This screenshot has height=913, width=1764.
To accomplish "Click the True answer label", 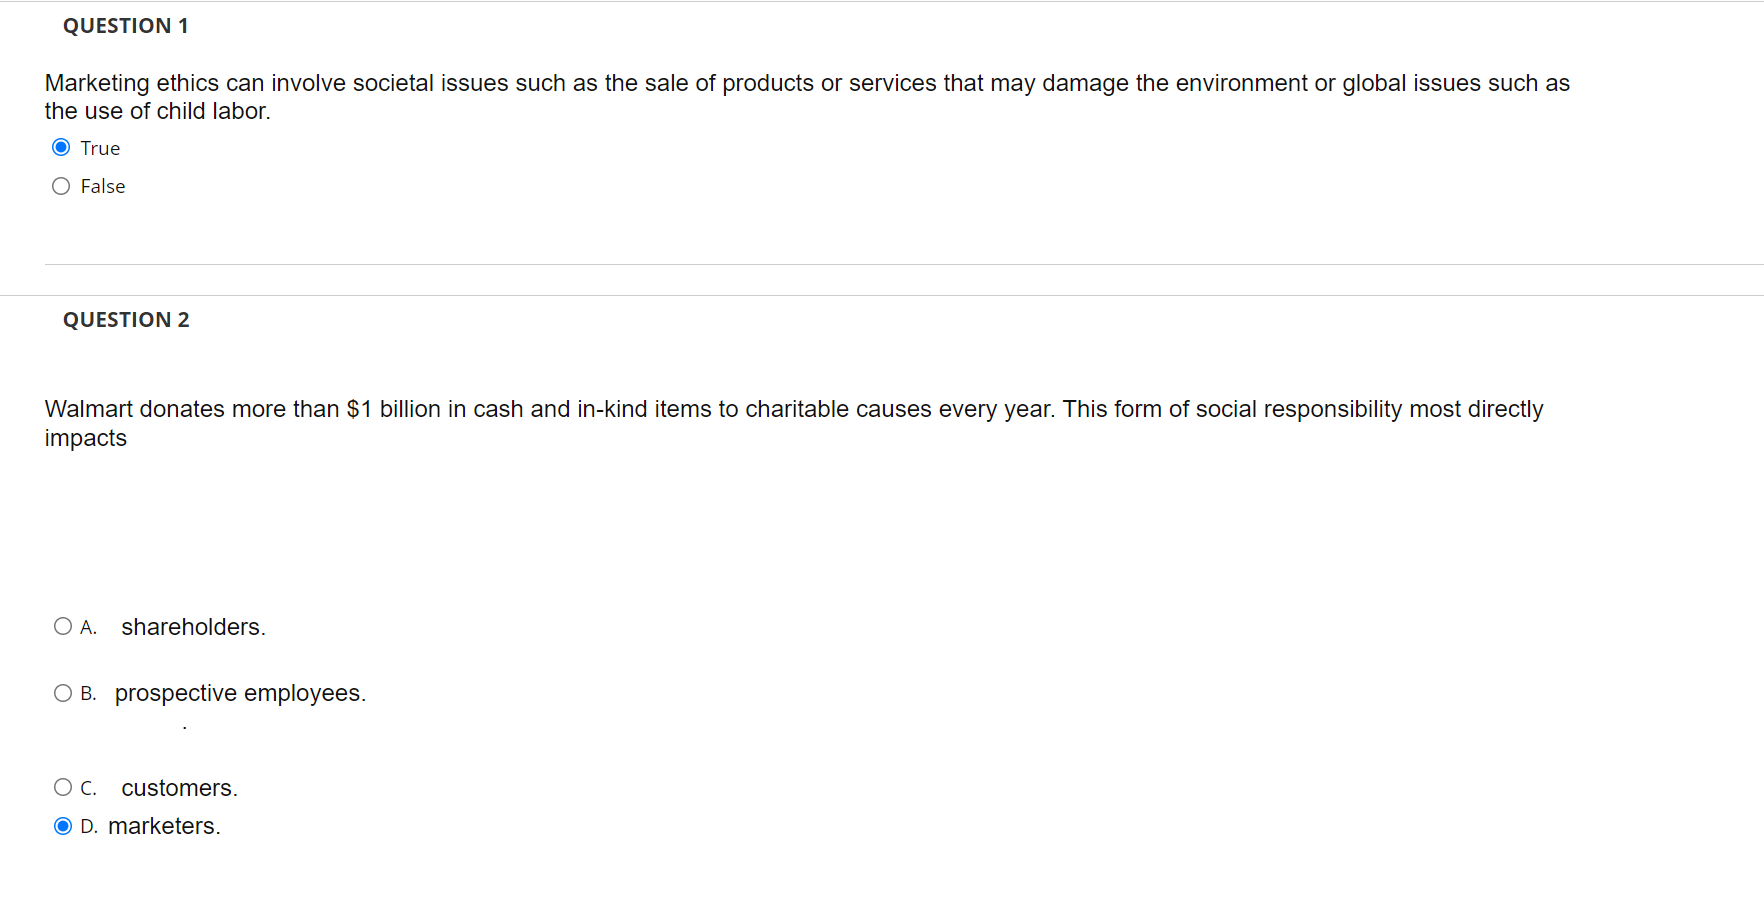I will [99, 147].
